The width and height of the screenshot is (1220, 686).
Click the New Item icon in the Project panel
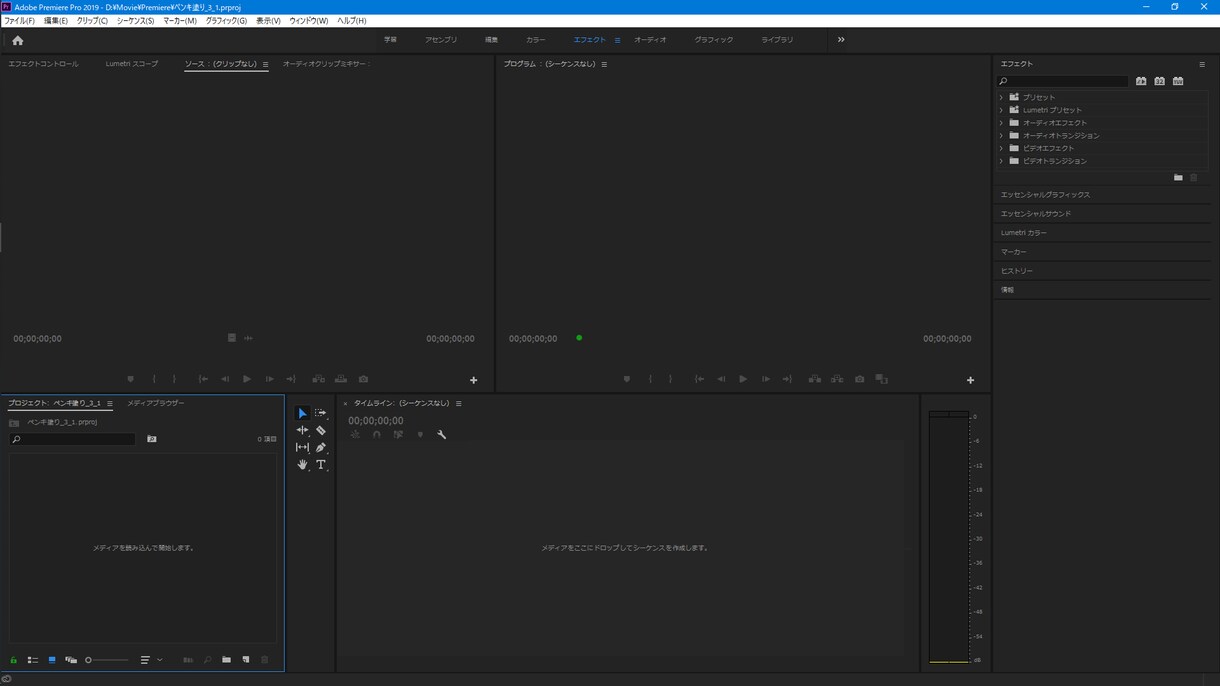[x=246, y=660]
